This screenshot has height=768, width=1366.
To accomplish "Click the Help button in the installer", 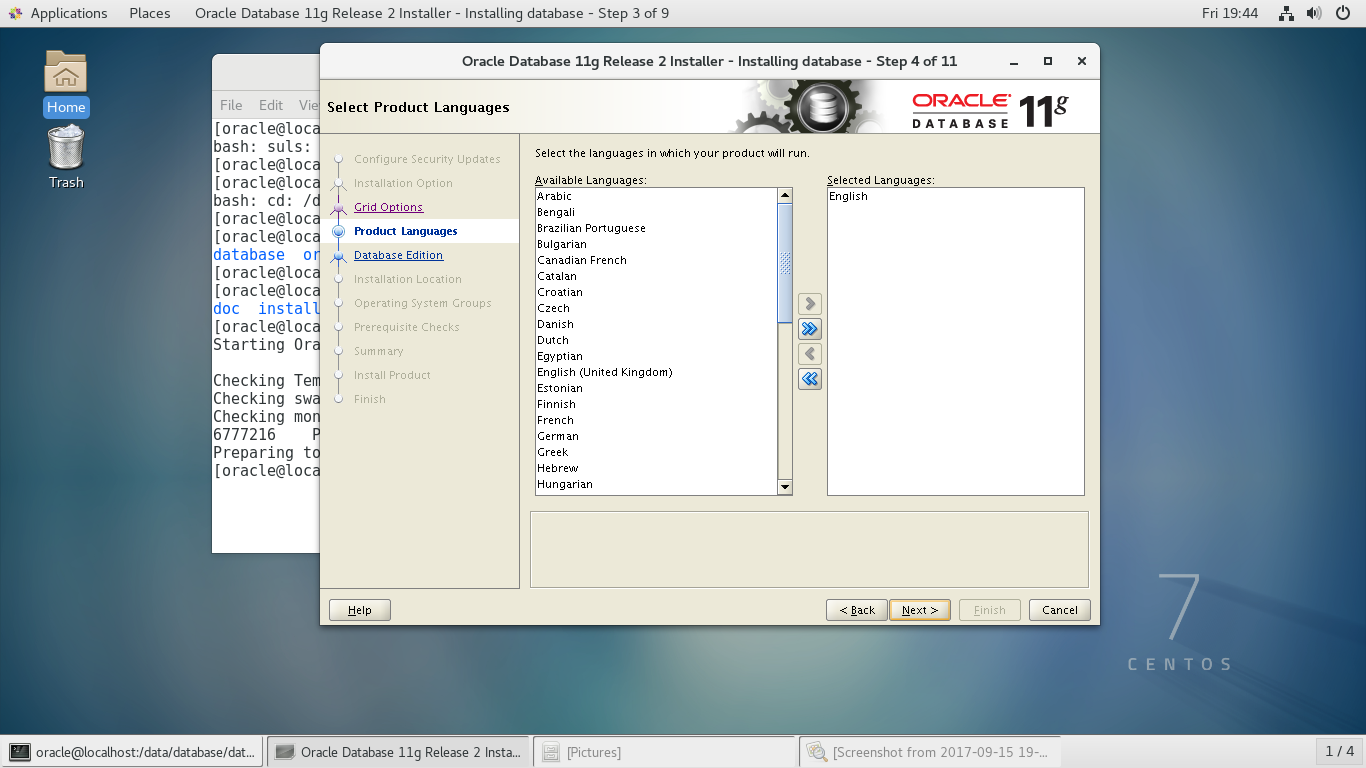I will click(360, 610).
